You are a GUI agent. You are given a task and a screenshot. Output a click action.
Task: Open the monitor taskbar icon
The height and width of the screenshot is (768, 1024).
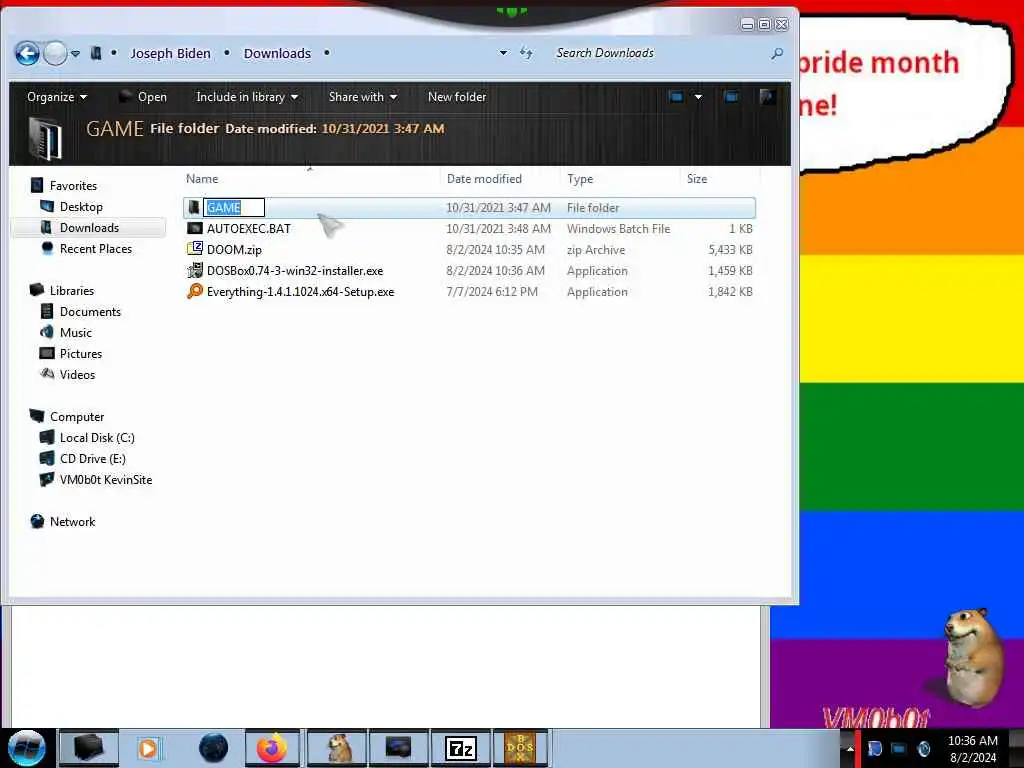398,748
